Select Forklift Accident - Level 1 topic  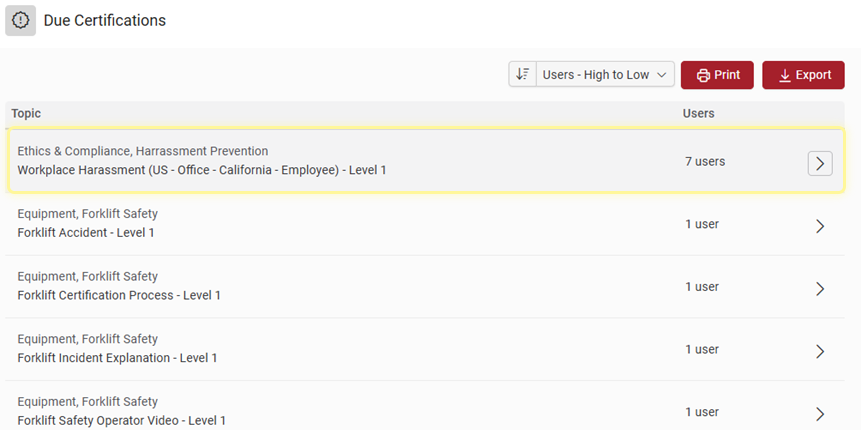(x=86, y=233)
